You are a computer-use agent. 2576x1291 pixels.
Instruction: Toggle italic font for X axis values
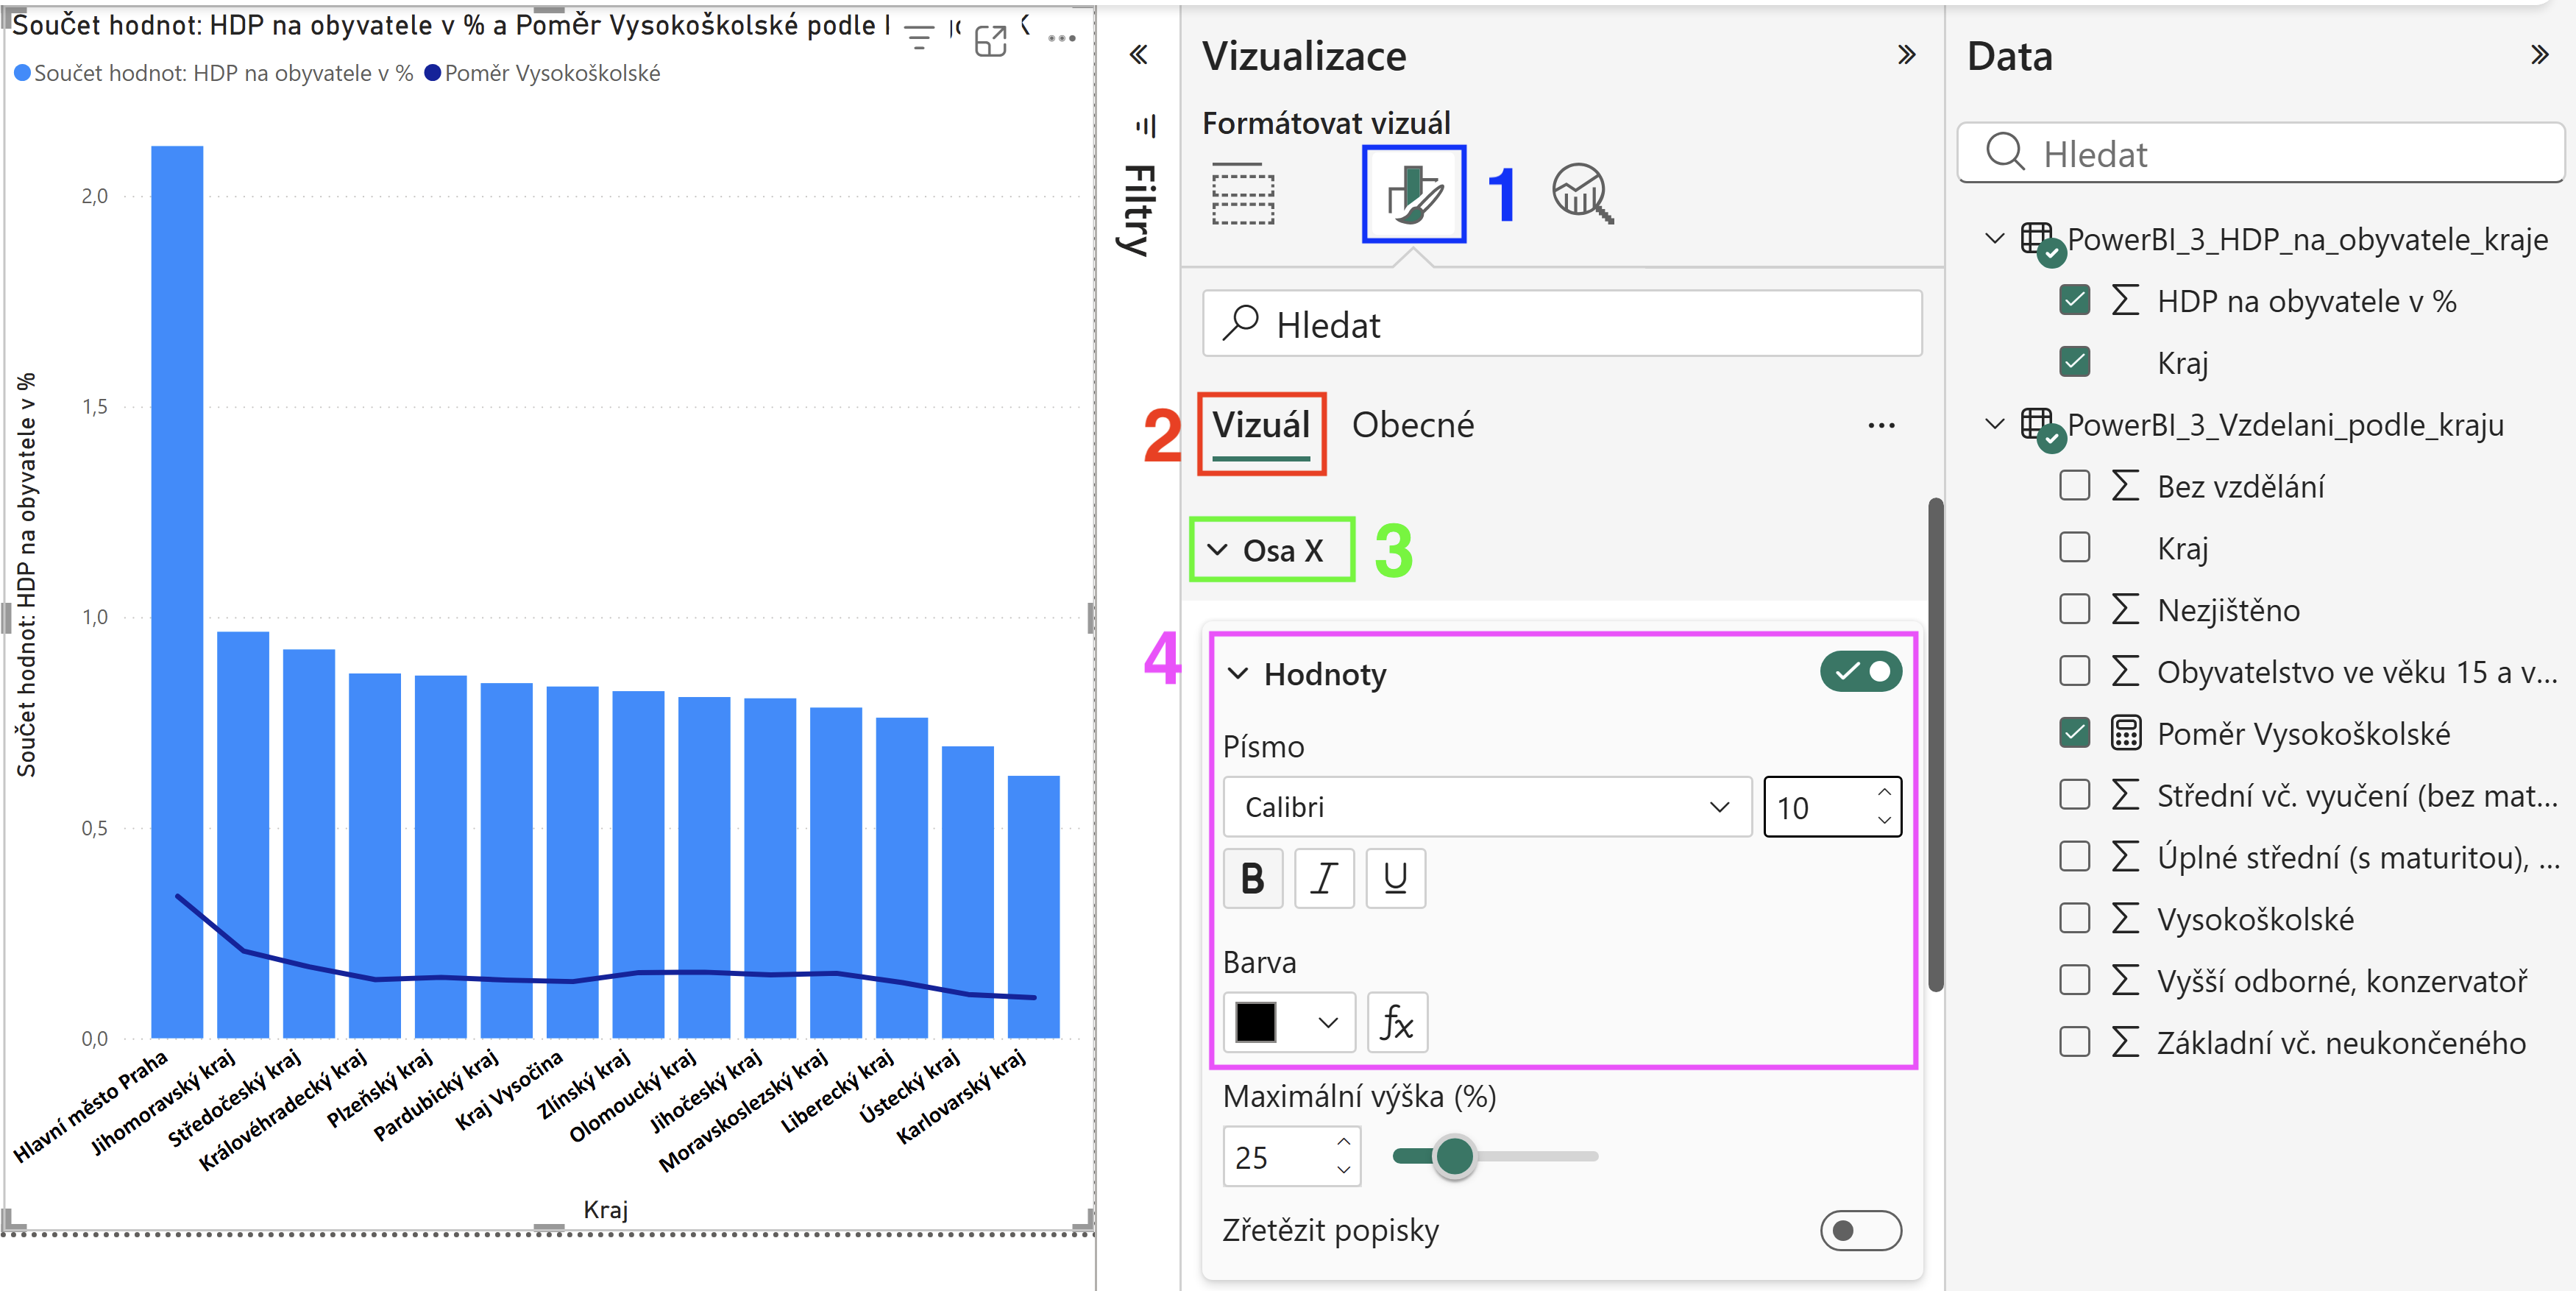[x=1324, y=878]
